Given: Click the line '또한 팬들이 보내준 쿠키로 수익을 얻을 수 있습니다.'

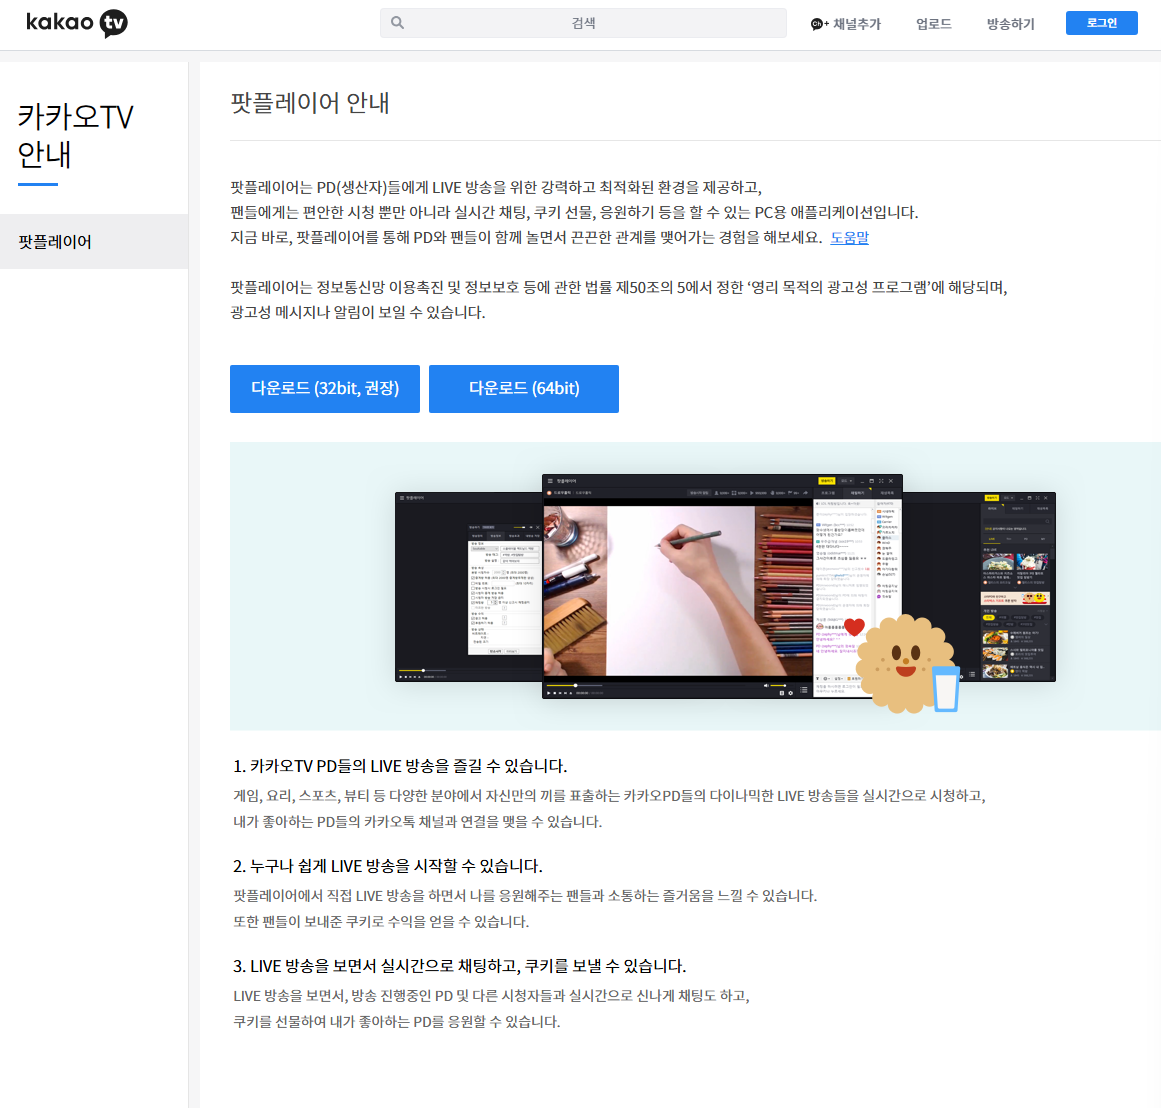Looking at the screenshot, I should pyautogui.click(x=381, y=921).
